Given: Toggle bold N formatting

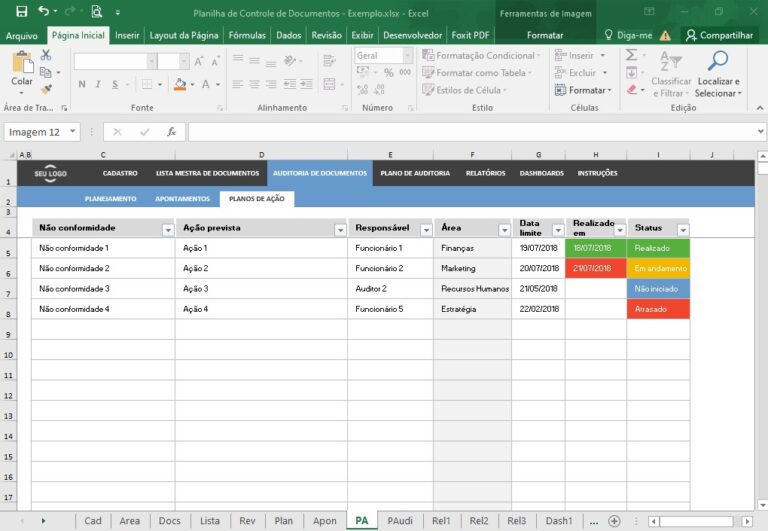Looking at the screenshot, I should 82,84.
